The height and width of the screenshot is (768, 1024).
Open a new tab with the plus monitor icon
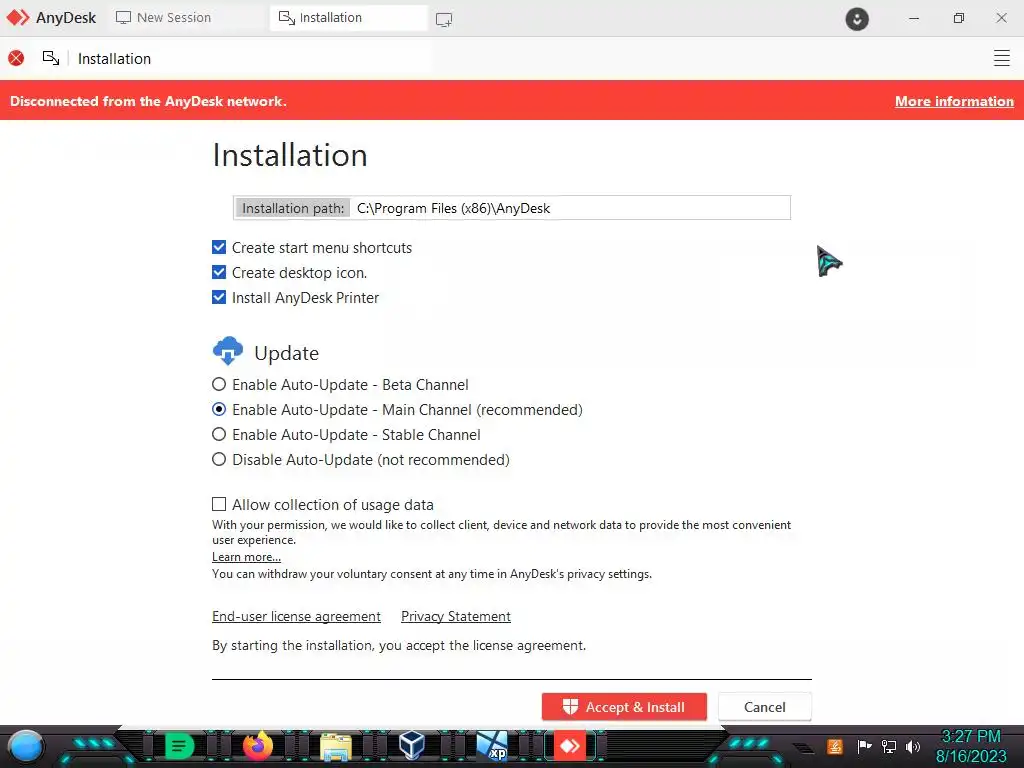point(444,20)
